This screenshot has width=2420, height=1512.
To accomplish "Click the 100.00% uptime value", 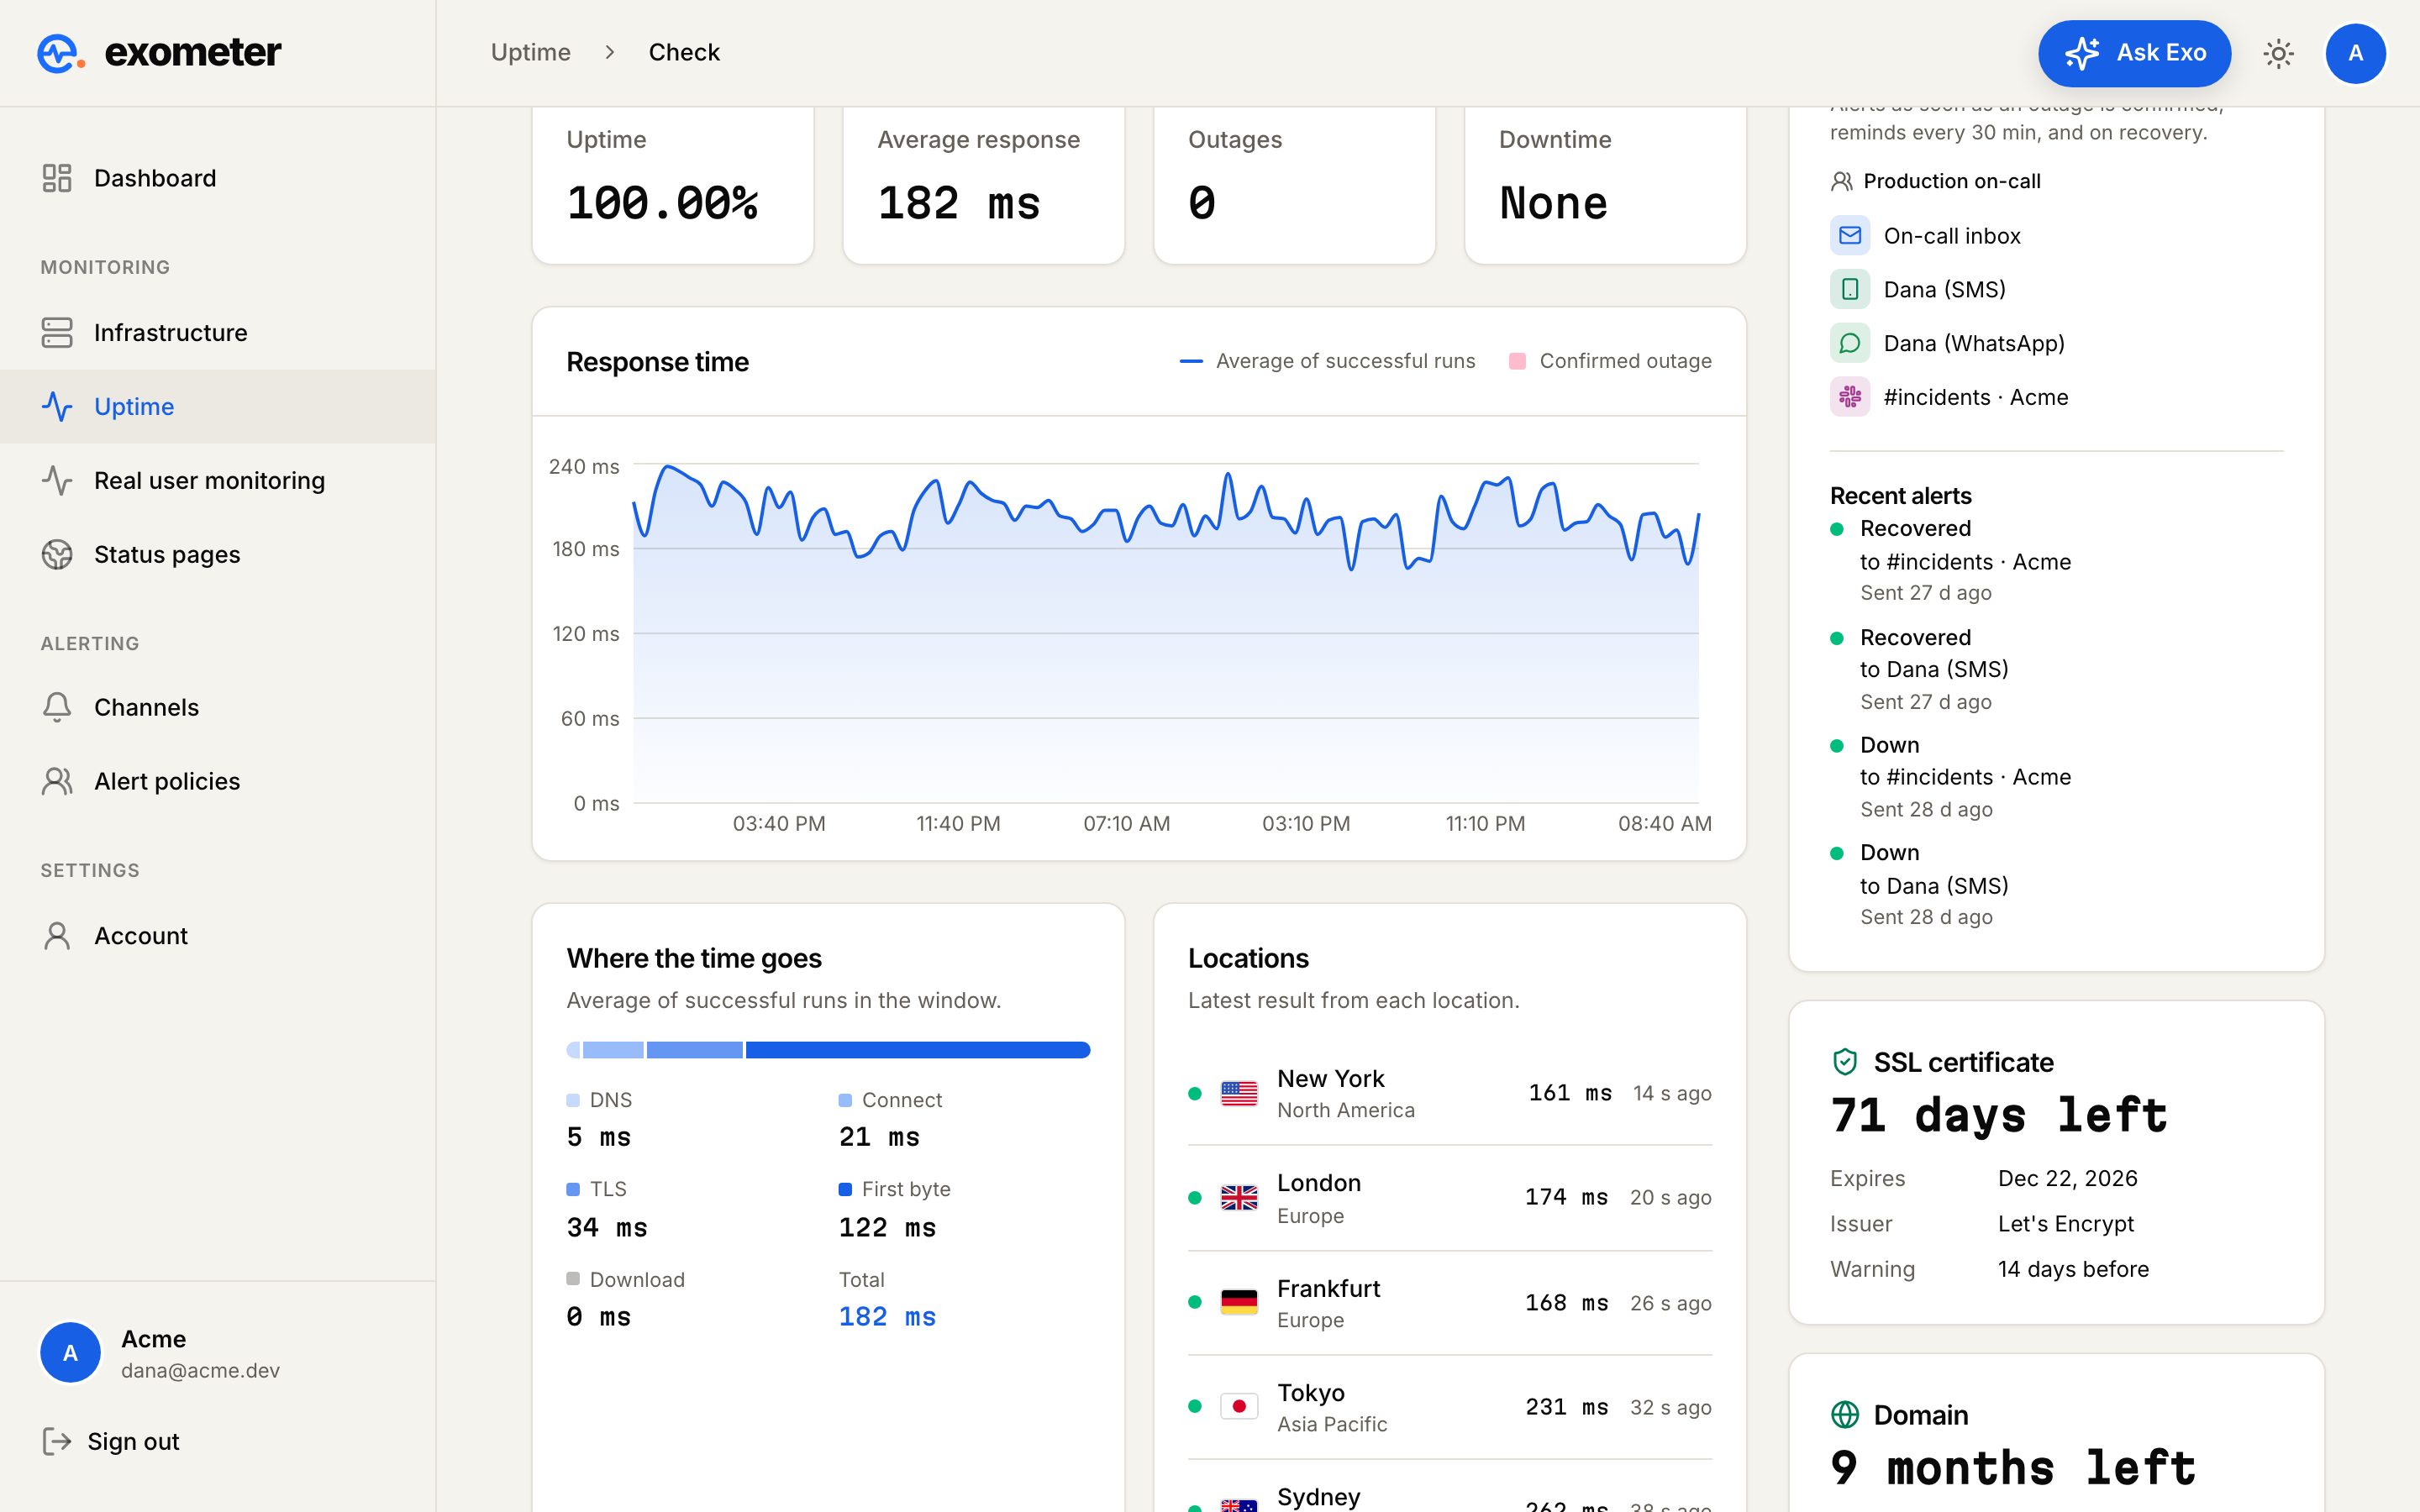I will pyautogui.click(x=662, y=203).
